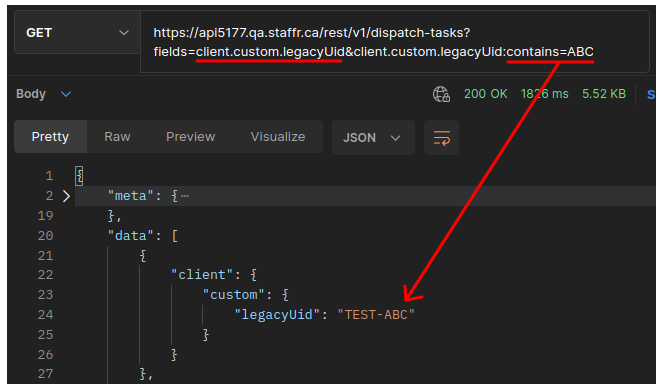Switch to the Preview tab
Viewport: 663px width, 387px height.
tap(190, 137)
